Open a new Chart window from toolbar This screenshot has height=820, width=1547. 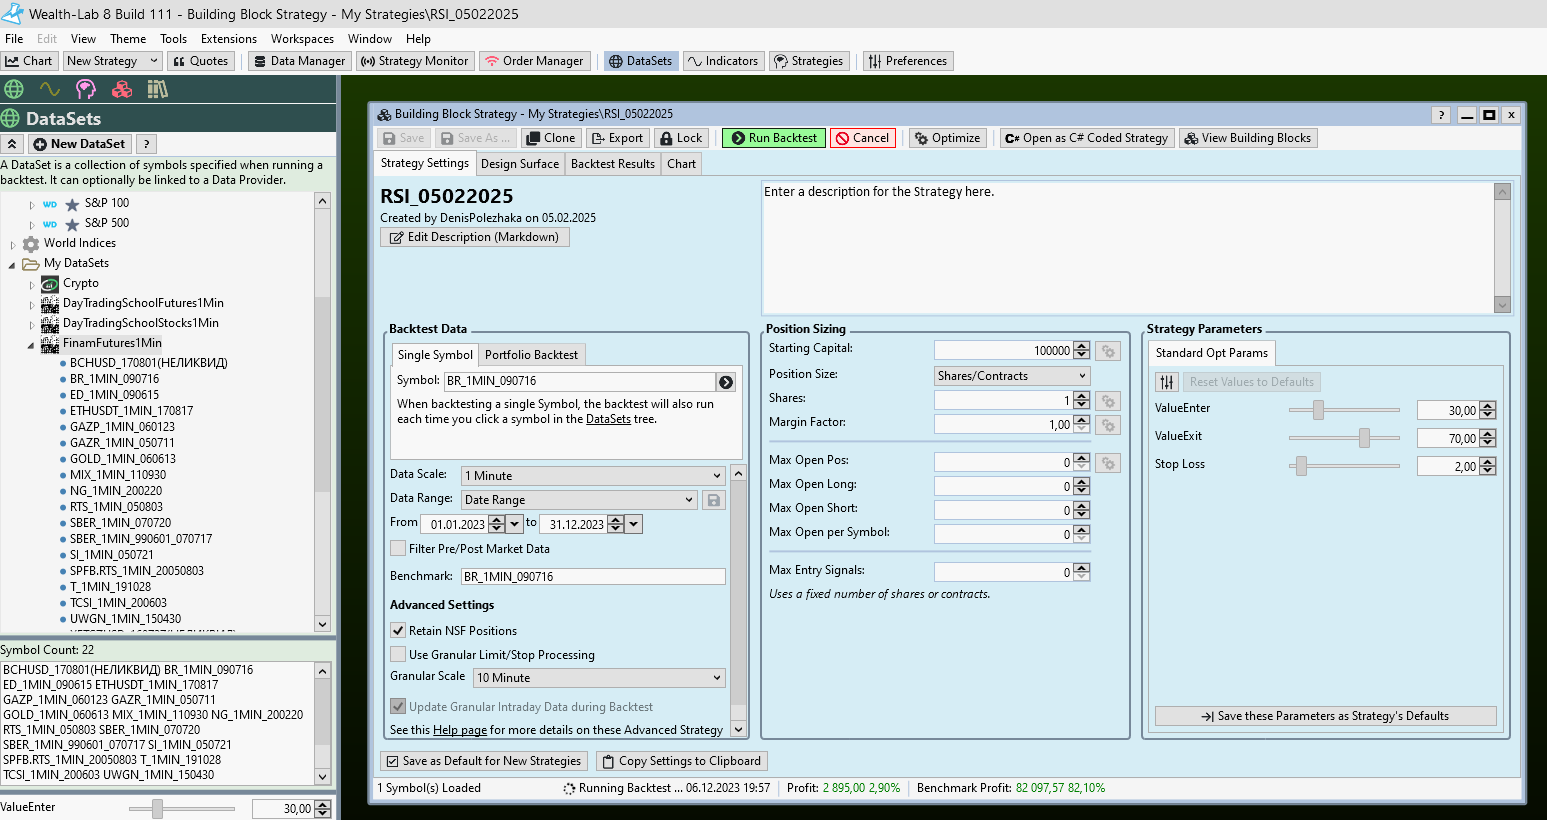point(29,61)
